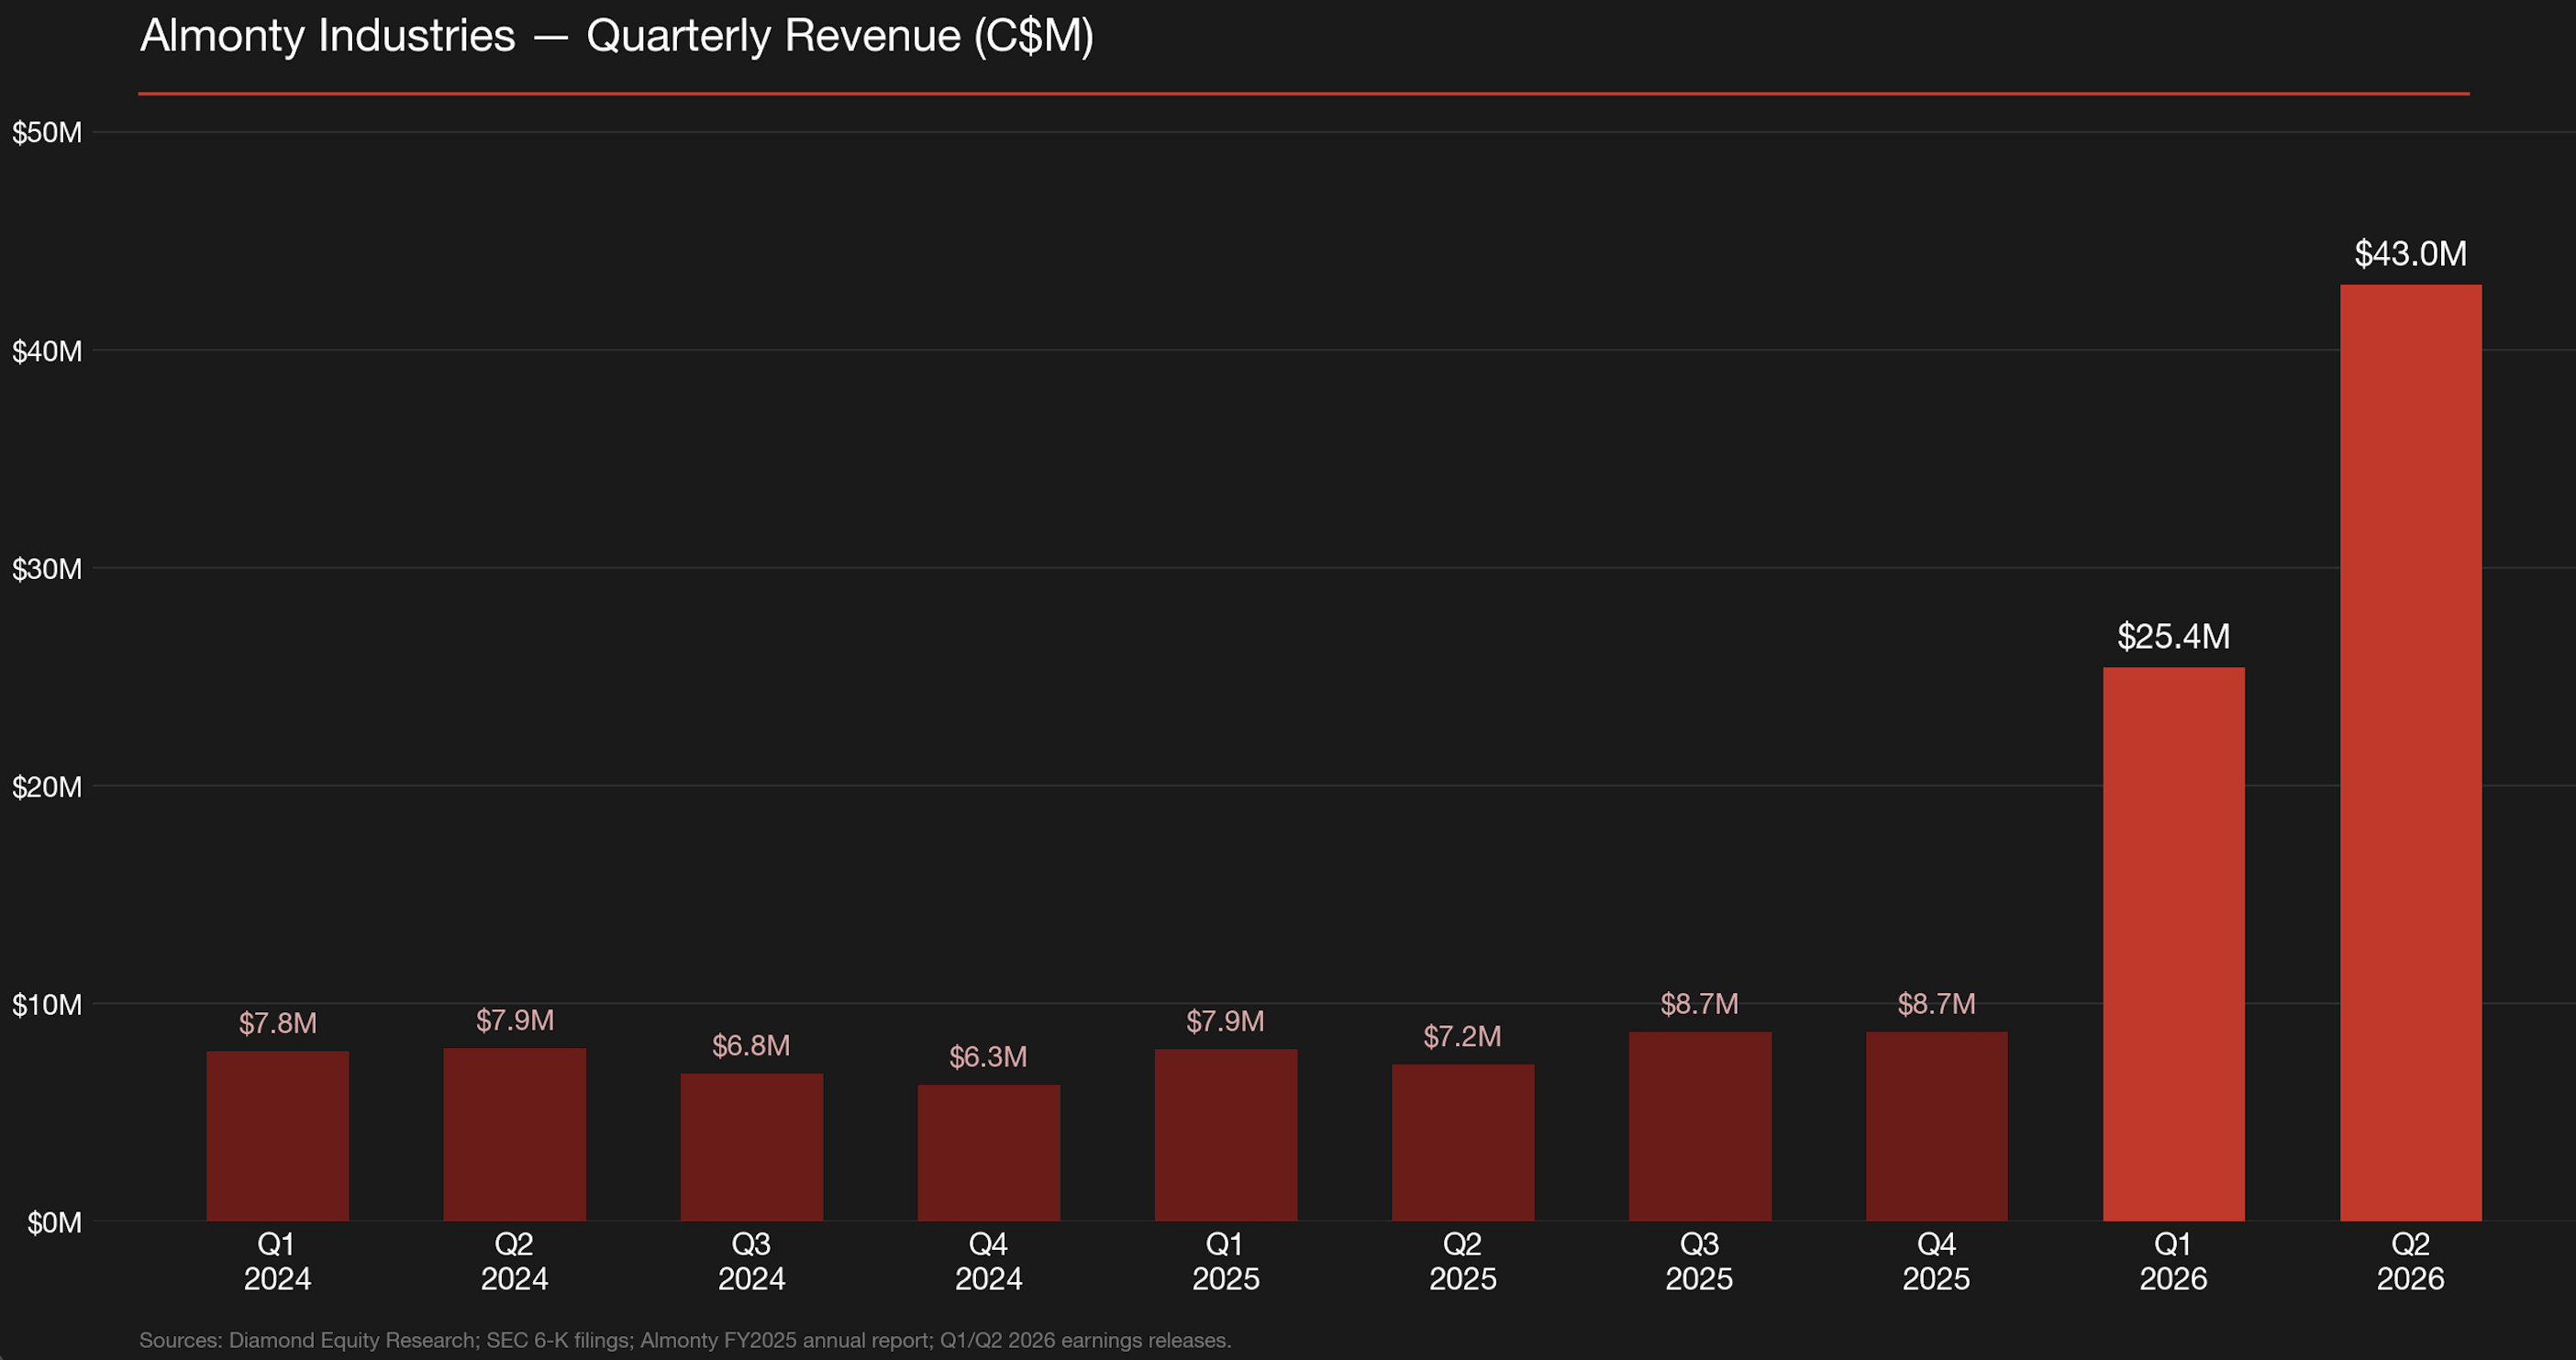Select the Q2 2025 revenue bar
Screen dimensions: 2576x1360
point(1463,1143)
